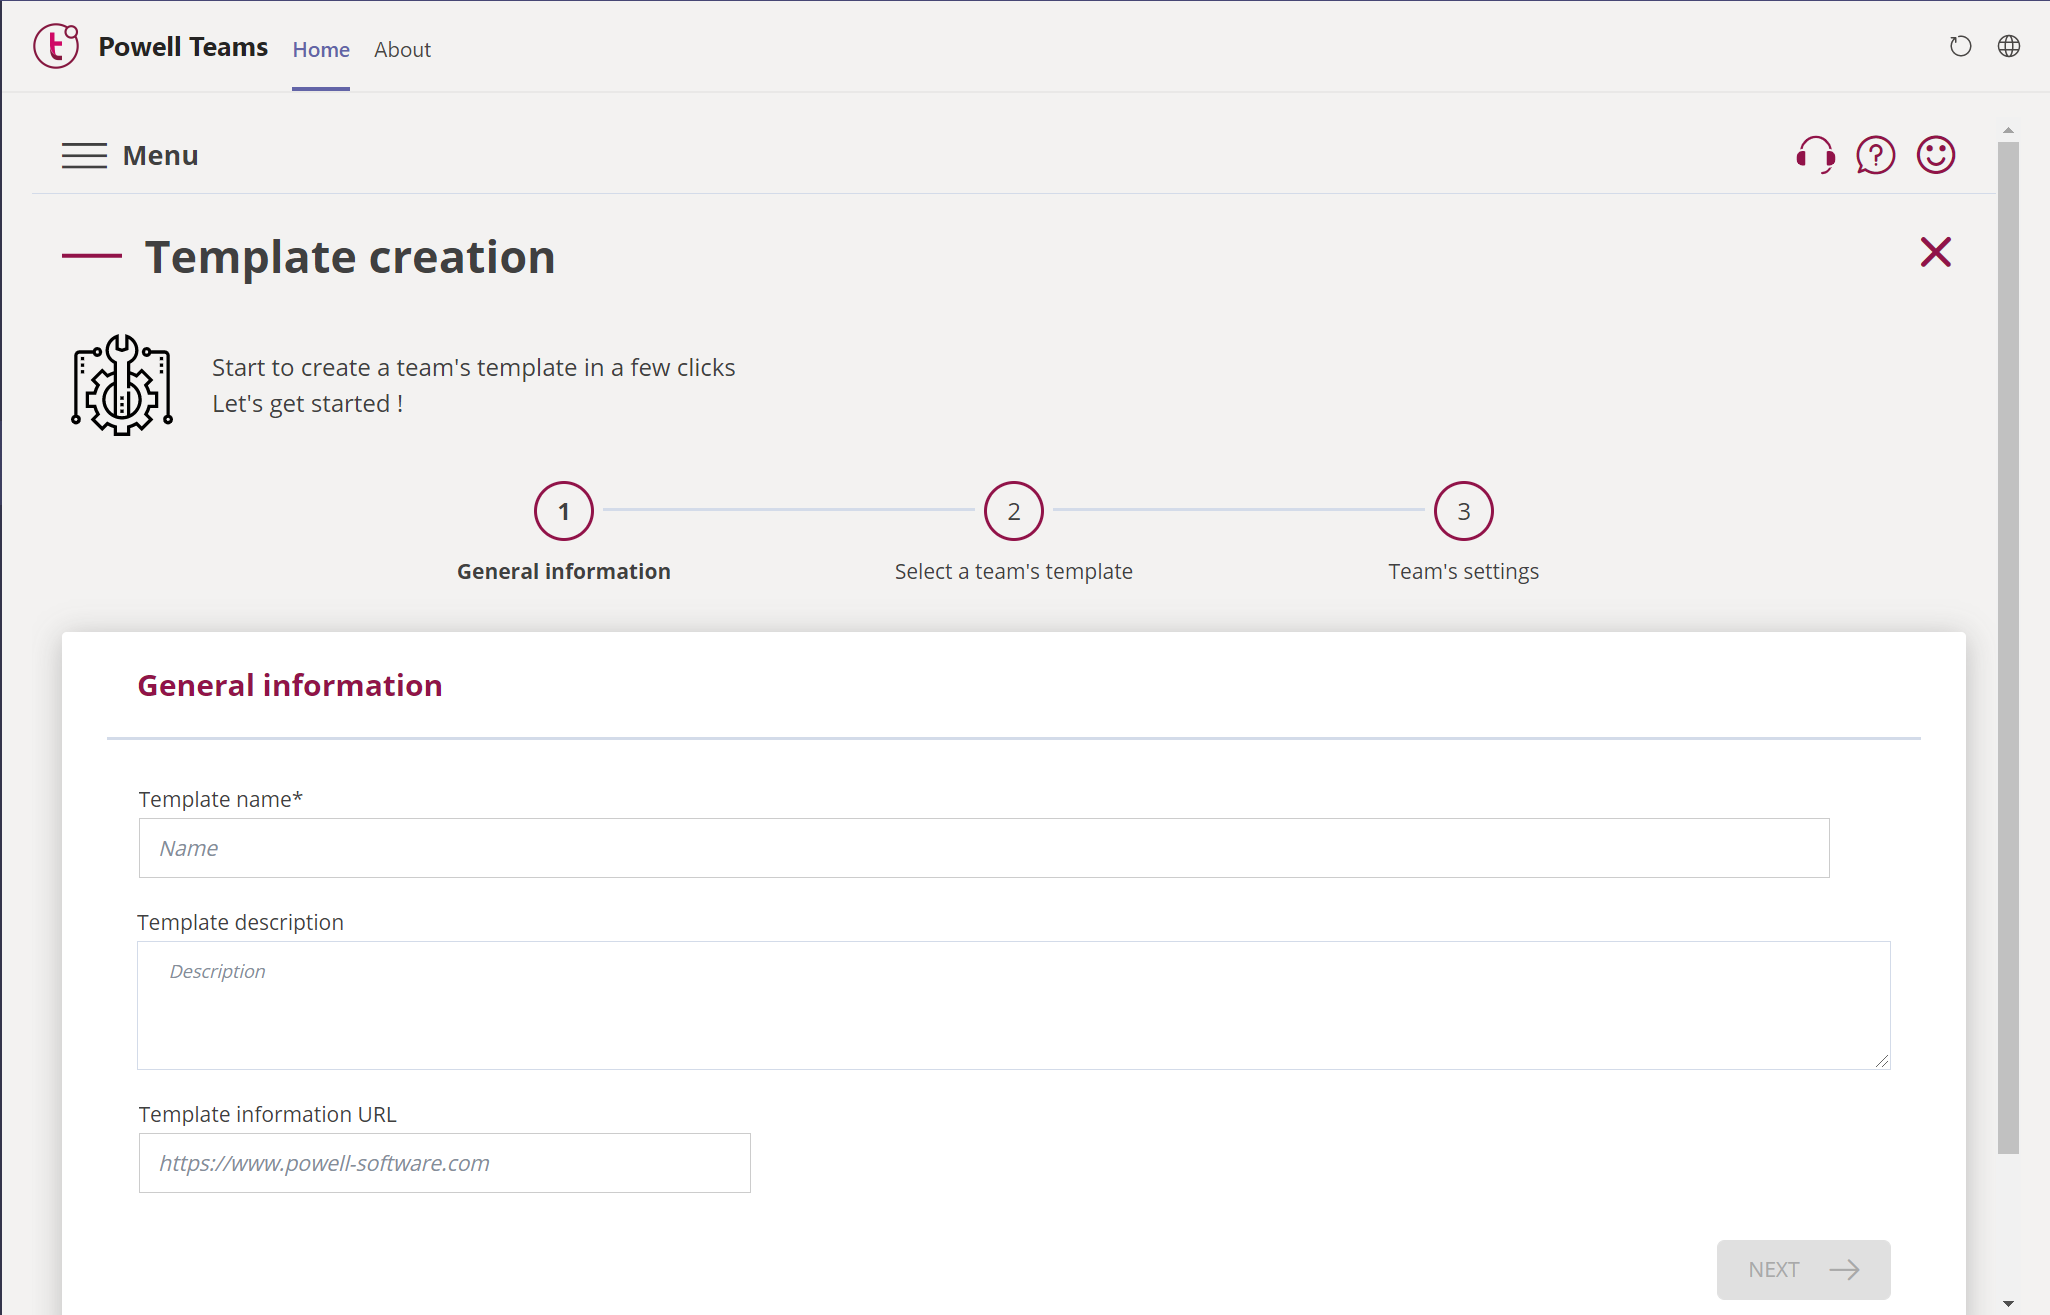Viewport: 2050px width, 1315px height.
Task: Open the globe website icon
Action: (2008, 46)
